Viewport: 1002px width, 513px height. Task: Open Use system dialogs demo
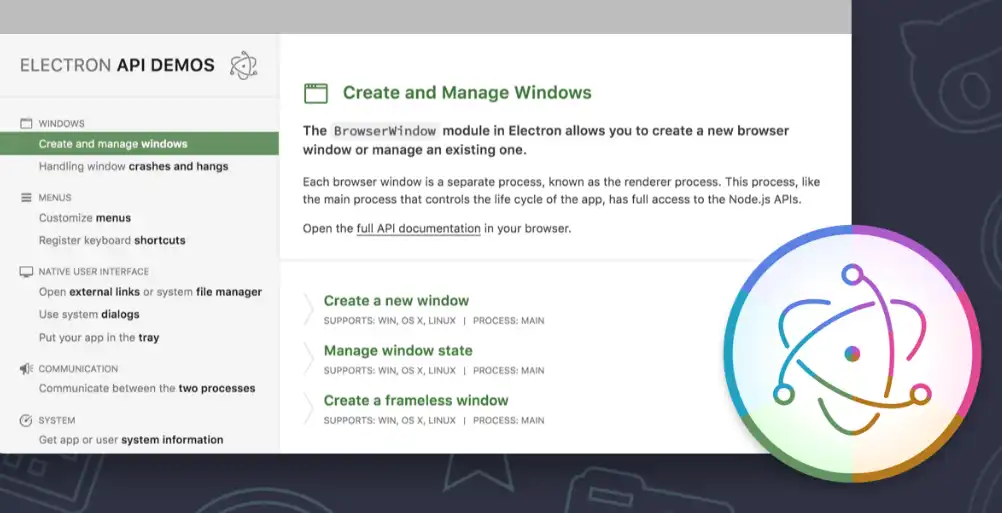point(89,314)
